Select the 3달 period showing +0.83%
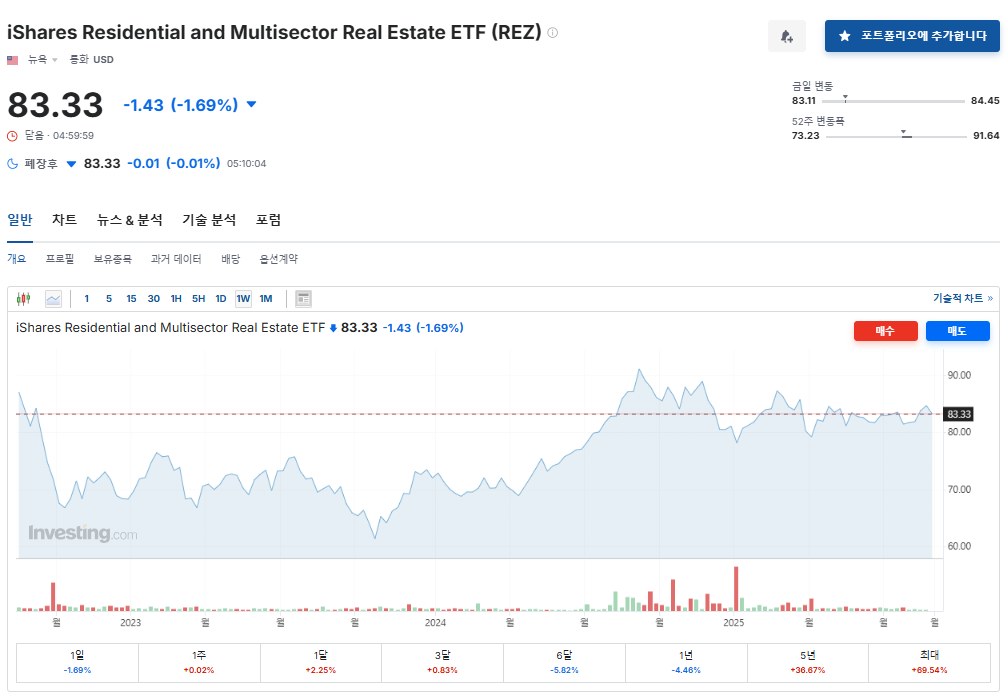The width and height of the screenshot is (1008, 695). click(442, 662)
